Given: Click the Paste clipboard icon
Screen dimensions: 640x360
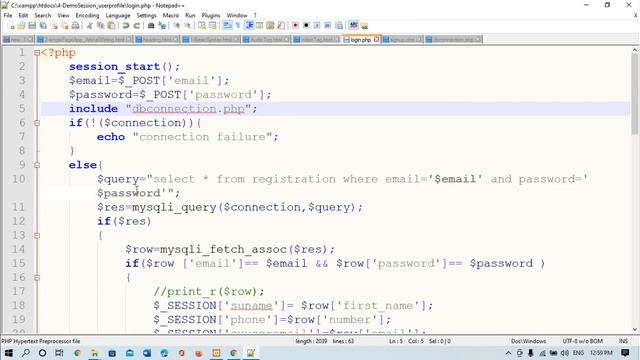Looking at the screenshot, I should pos(111,26).
